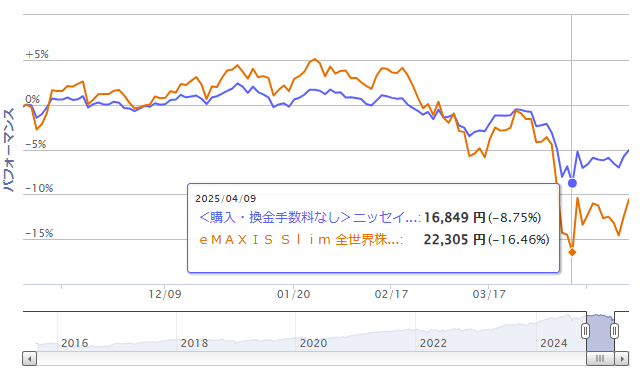
Task: Click the 2016 label in the navigator
Action: click(75, 343)
